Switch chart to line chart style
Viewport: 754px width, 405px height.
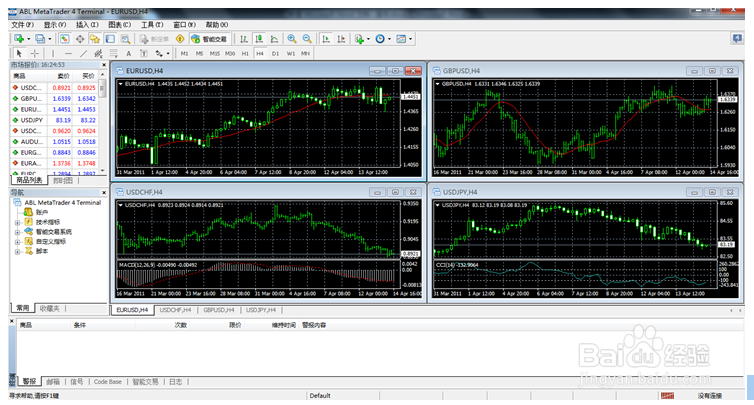(275, 39)
